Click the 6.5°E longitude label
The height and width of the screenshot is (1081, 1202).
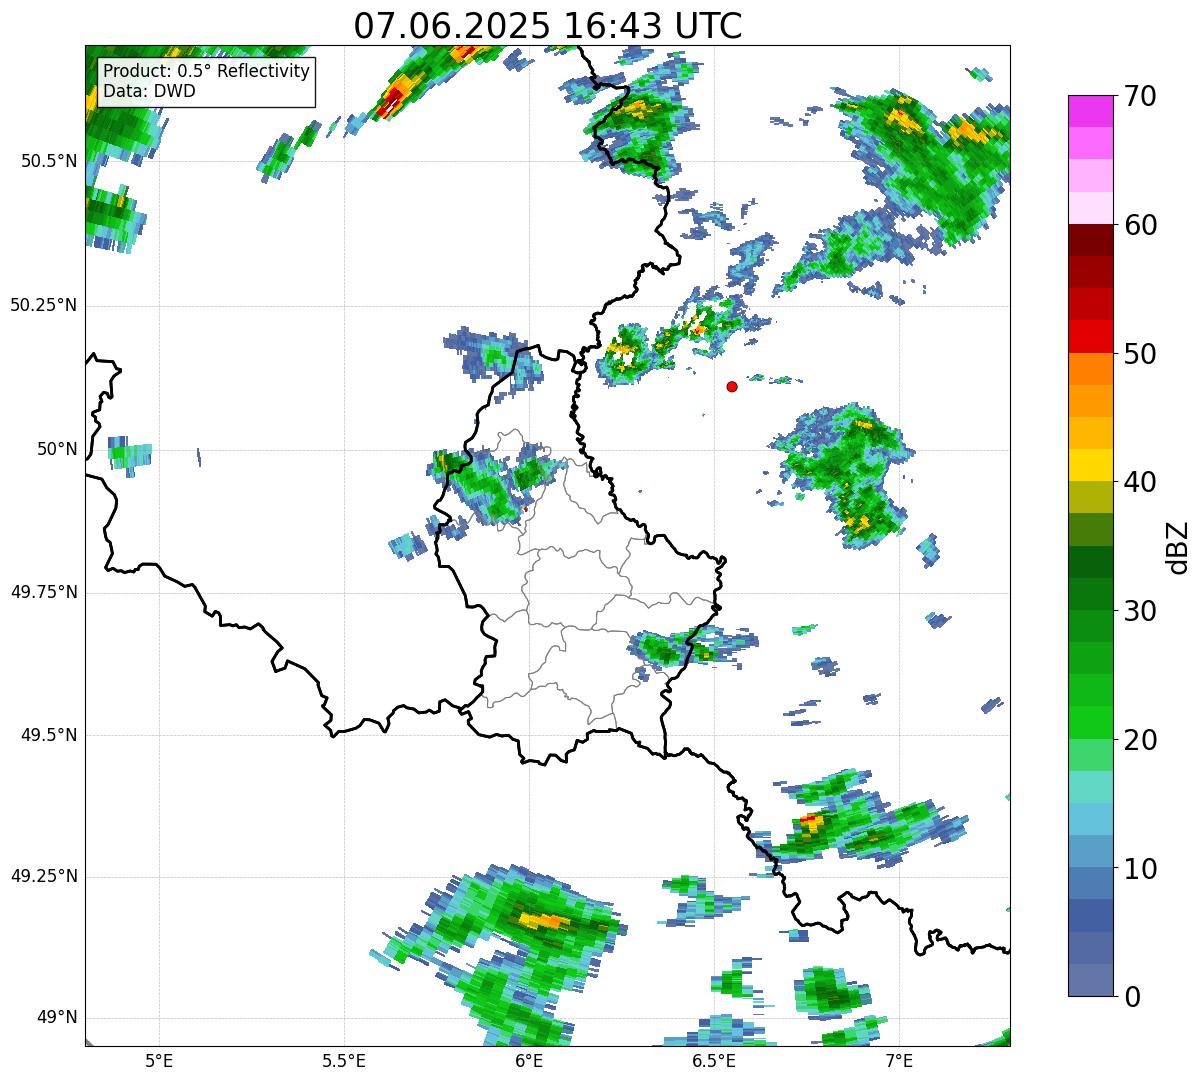click(x=714, y=1060)
